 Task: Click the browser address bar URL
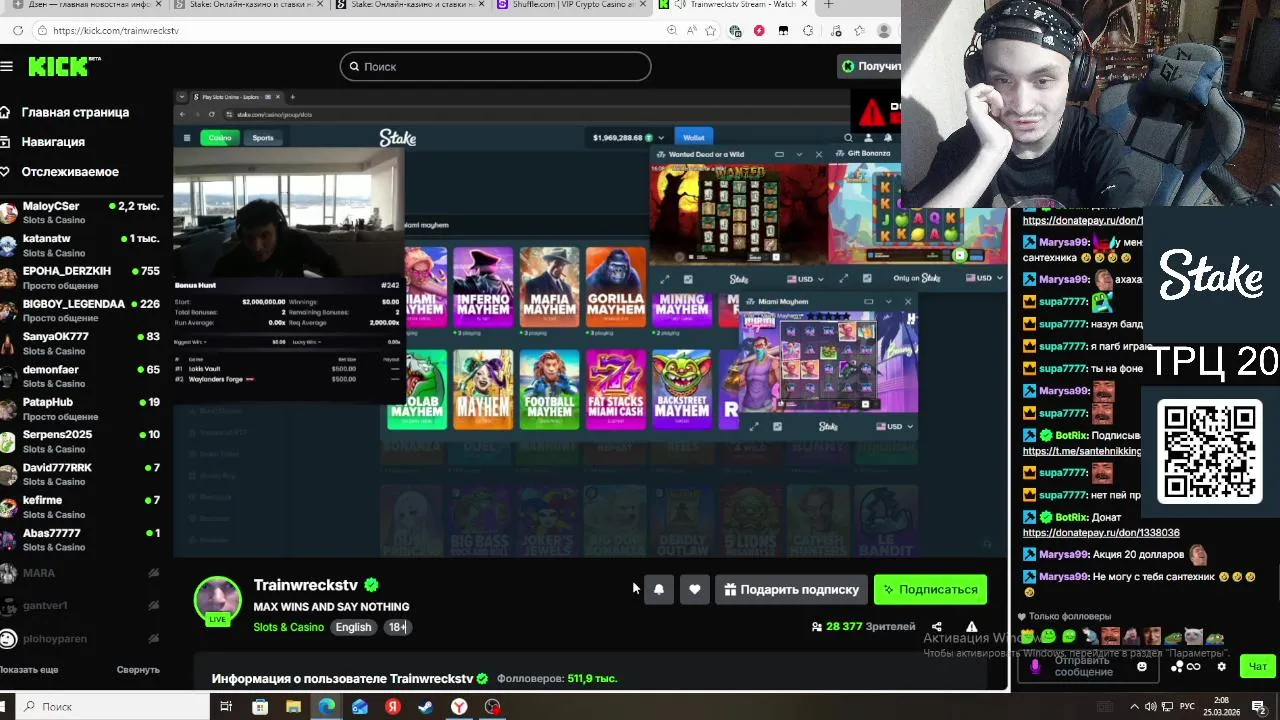116,31
